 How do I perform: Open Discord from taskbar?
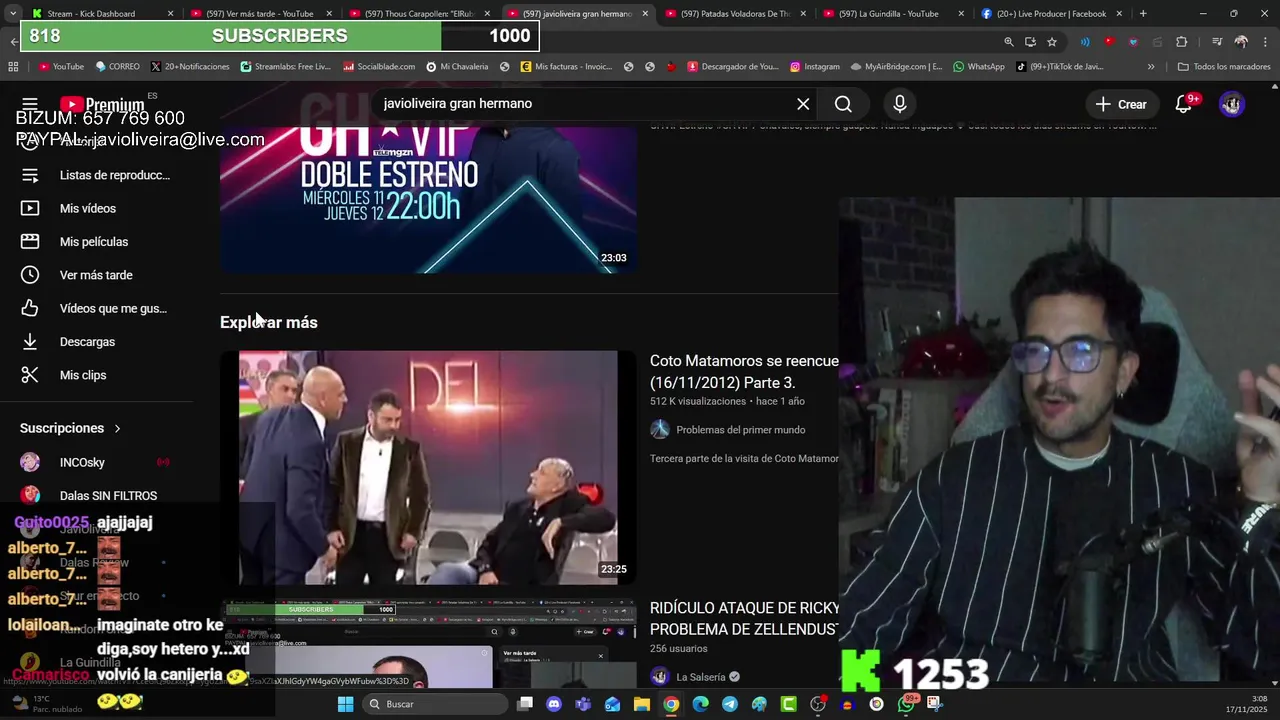pos(554,704)
